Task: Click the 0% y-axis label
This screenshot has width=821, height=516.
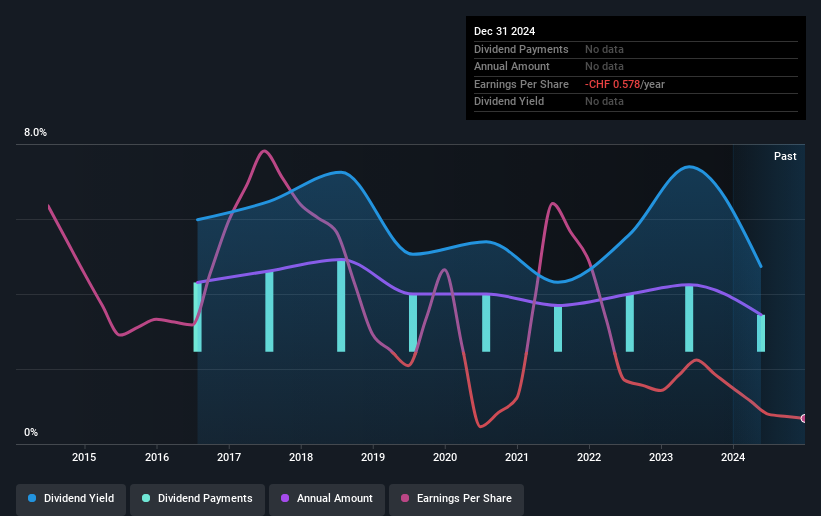Action: 31,433
